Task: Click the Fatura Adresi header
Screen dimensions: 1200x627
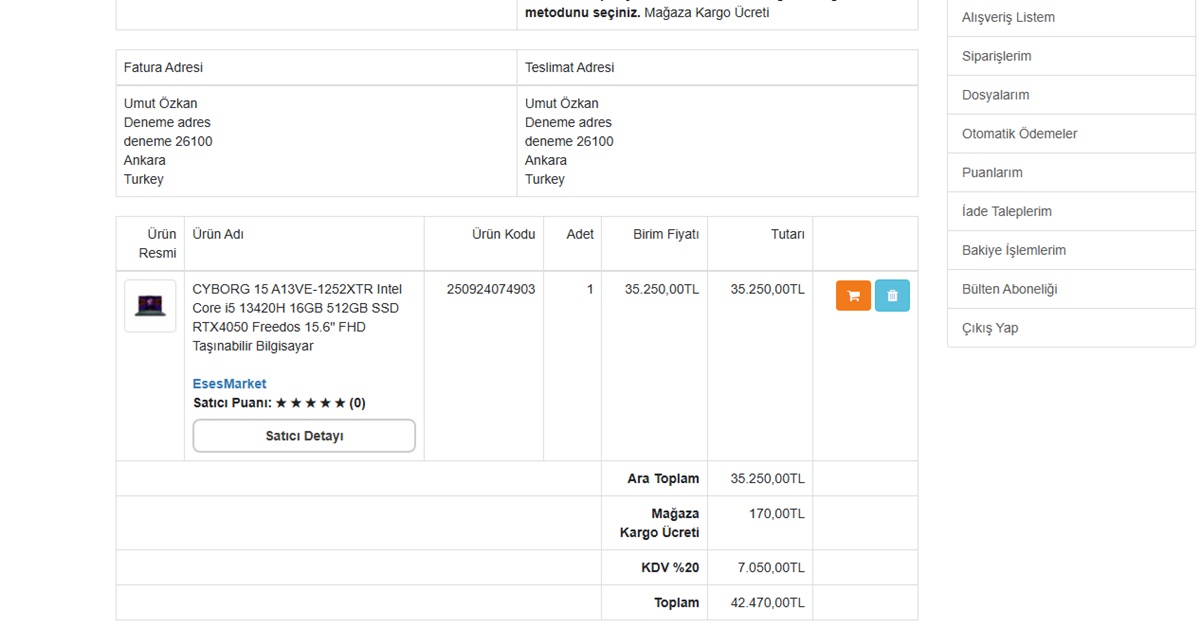Action: 163,67
